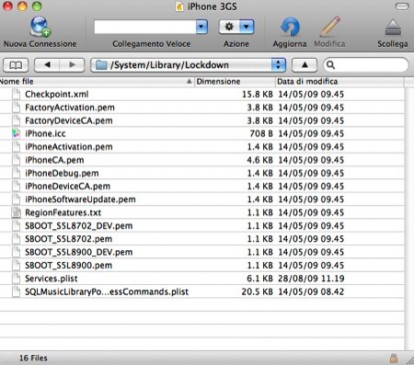This screenshot has width=414, height=365.
Task: Click the 708 B size value
Action: coord(261,134)
